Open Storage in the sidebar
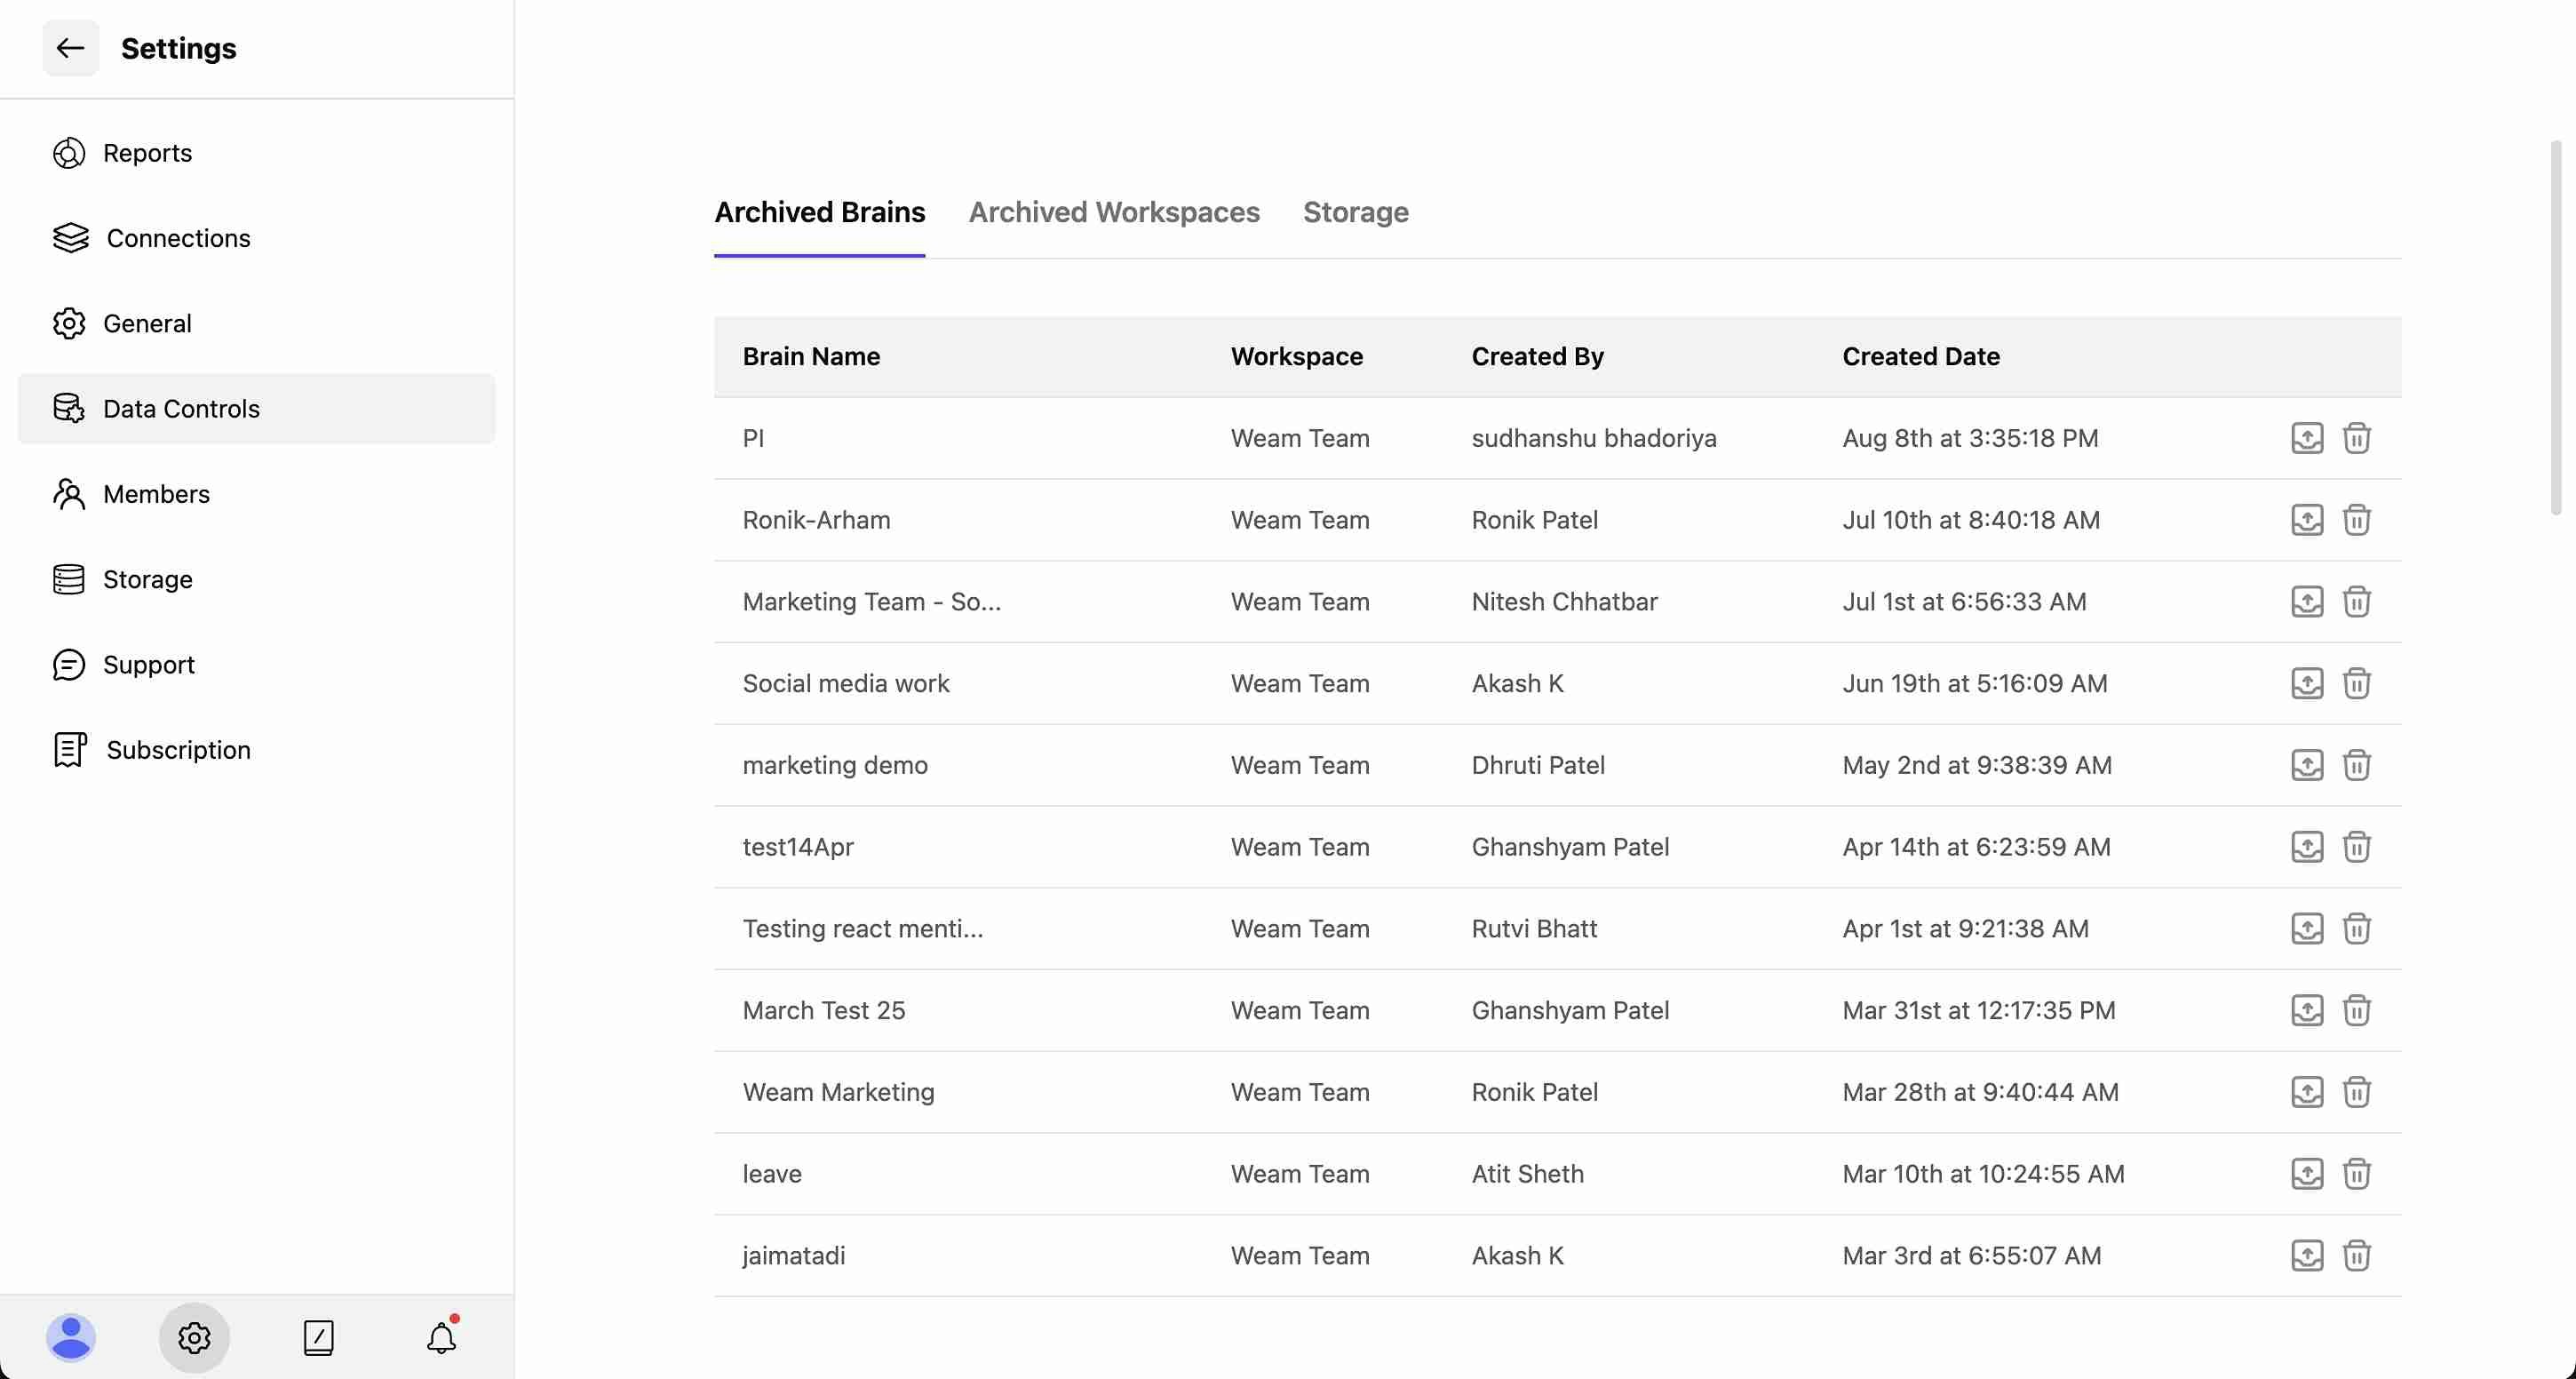 coord(256,579)
